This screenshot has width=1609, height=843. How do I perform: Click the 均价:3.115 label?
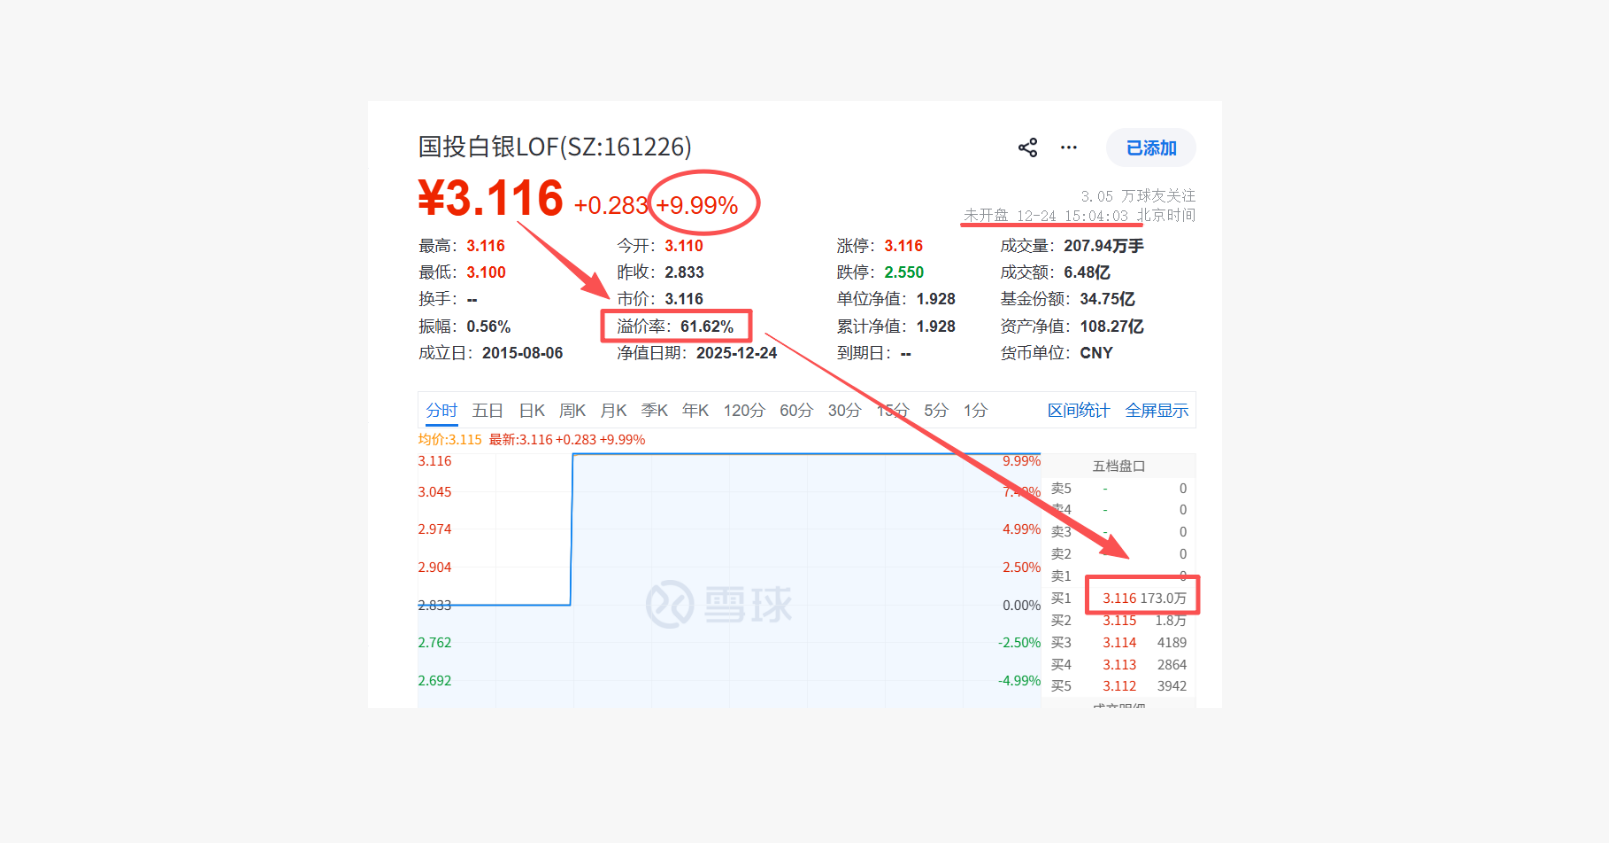450,439
